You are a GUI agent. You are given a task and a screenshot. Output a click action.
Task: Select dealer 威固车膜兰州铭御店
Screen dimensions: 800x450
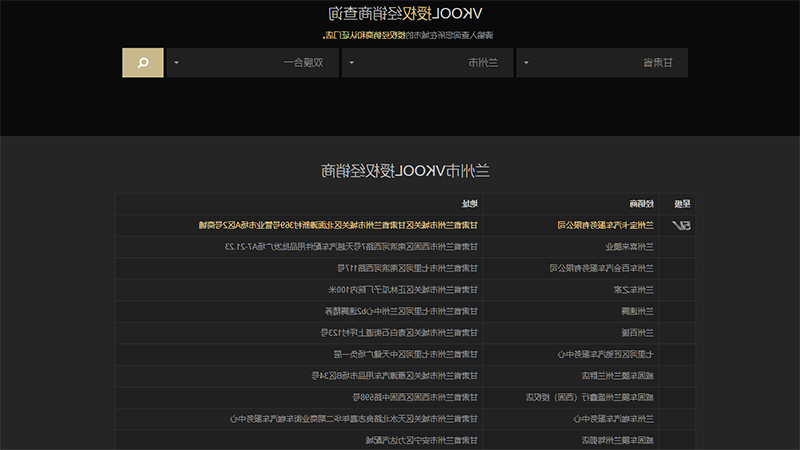pos(617,440)
